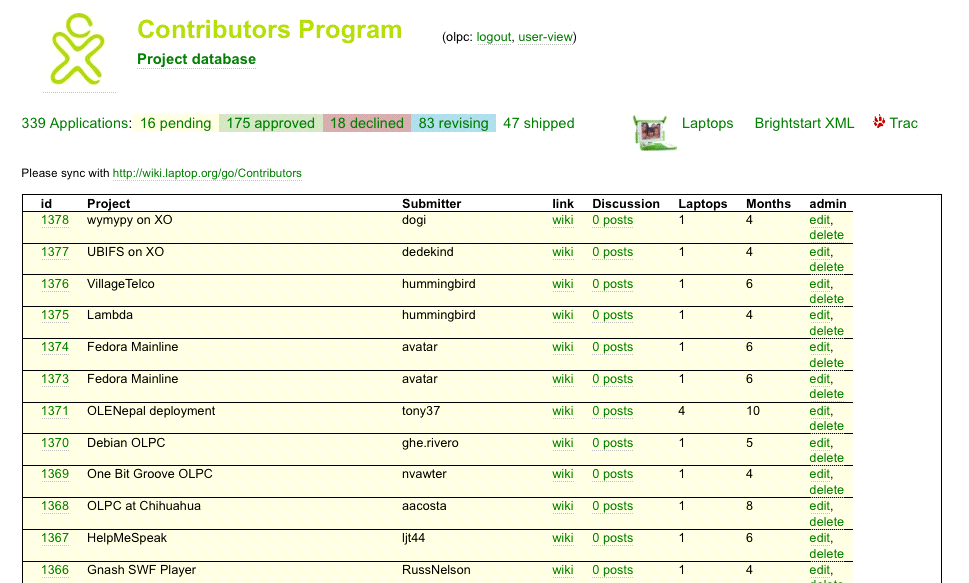
Task: Open the Project database link
Action: pyautogui.click(x=196, y=59)
